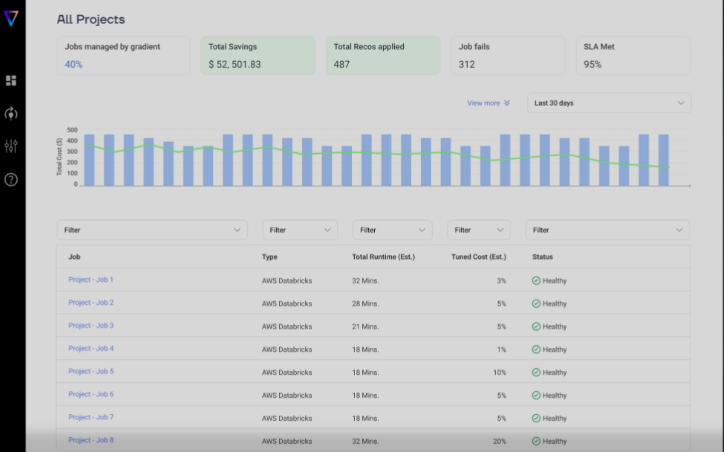Click the Healthy check icon for Project - Job 4
Screen dimensions: 724x452
coord(536,349)
